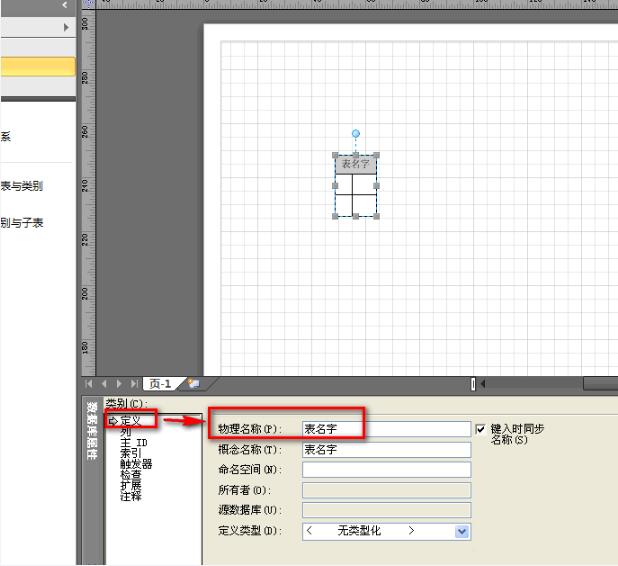Viewport: 618px width, 566px height.
Task: Select the 检查 category
Action: click(130, 474)
